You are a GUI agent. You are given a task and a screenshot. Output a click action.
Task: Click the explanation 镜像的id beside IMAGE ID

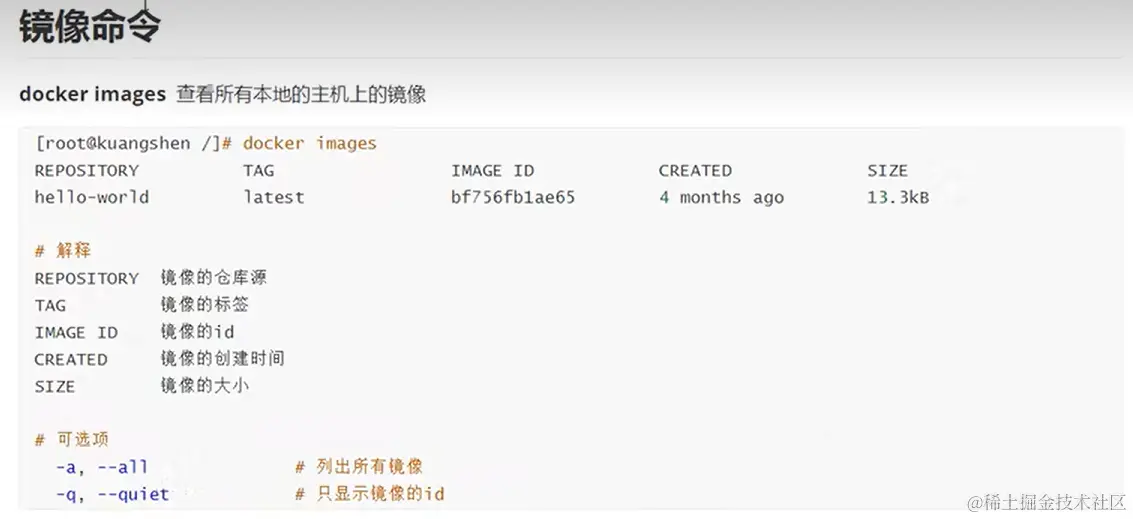197,332
